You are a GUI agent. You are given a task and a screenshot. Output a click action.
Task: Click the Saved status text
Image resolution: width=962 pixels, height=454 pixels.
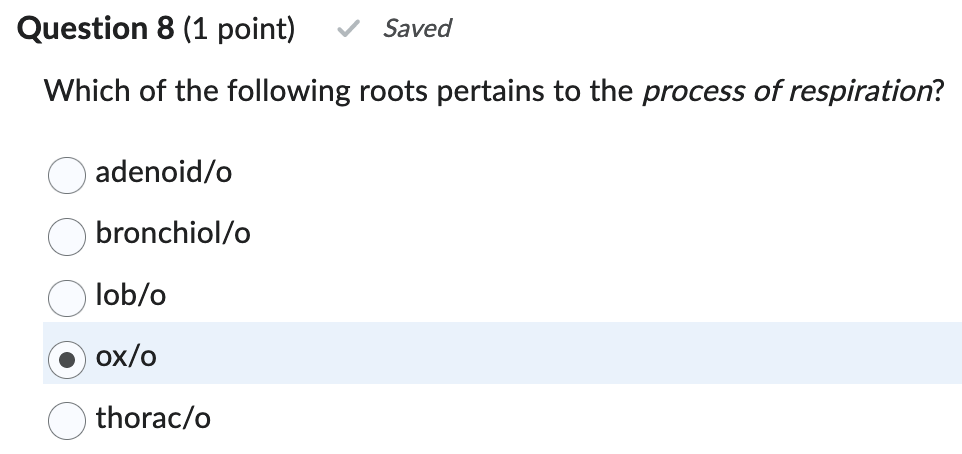(x=417, y=29)
